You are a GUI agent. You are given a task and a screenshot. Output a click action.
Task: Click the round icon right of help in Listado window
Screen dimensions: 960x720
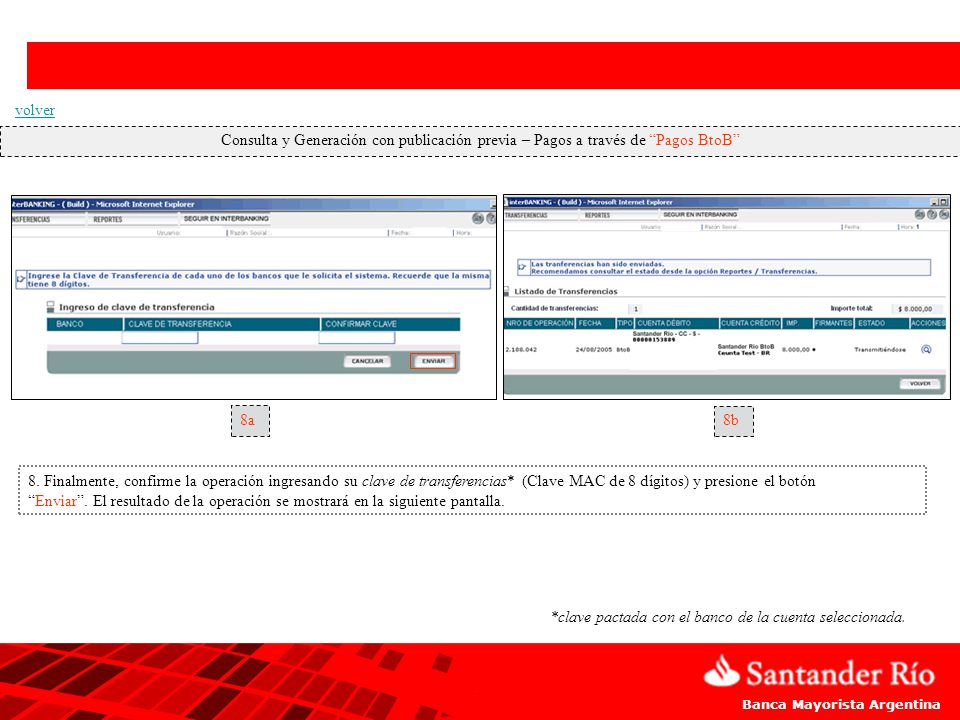pos(944,214)
